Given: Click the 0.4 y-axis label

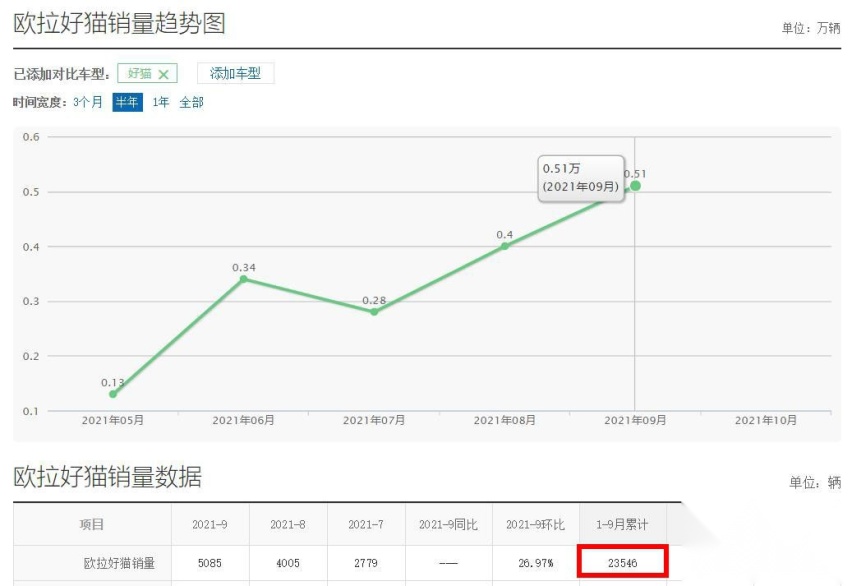Looking at the screenshot, I should pyautogui.click(x=31, y=247).
